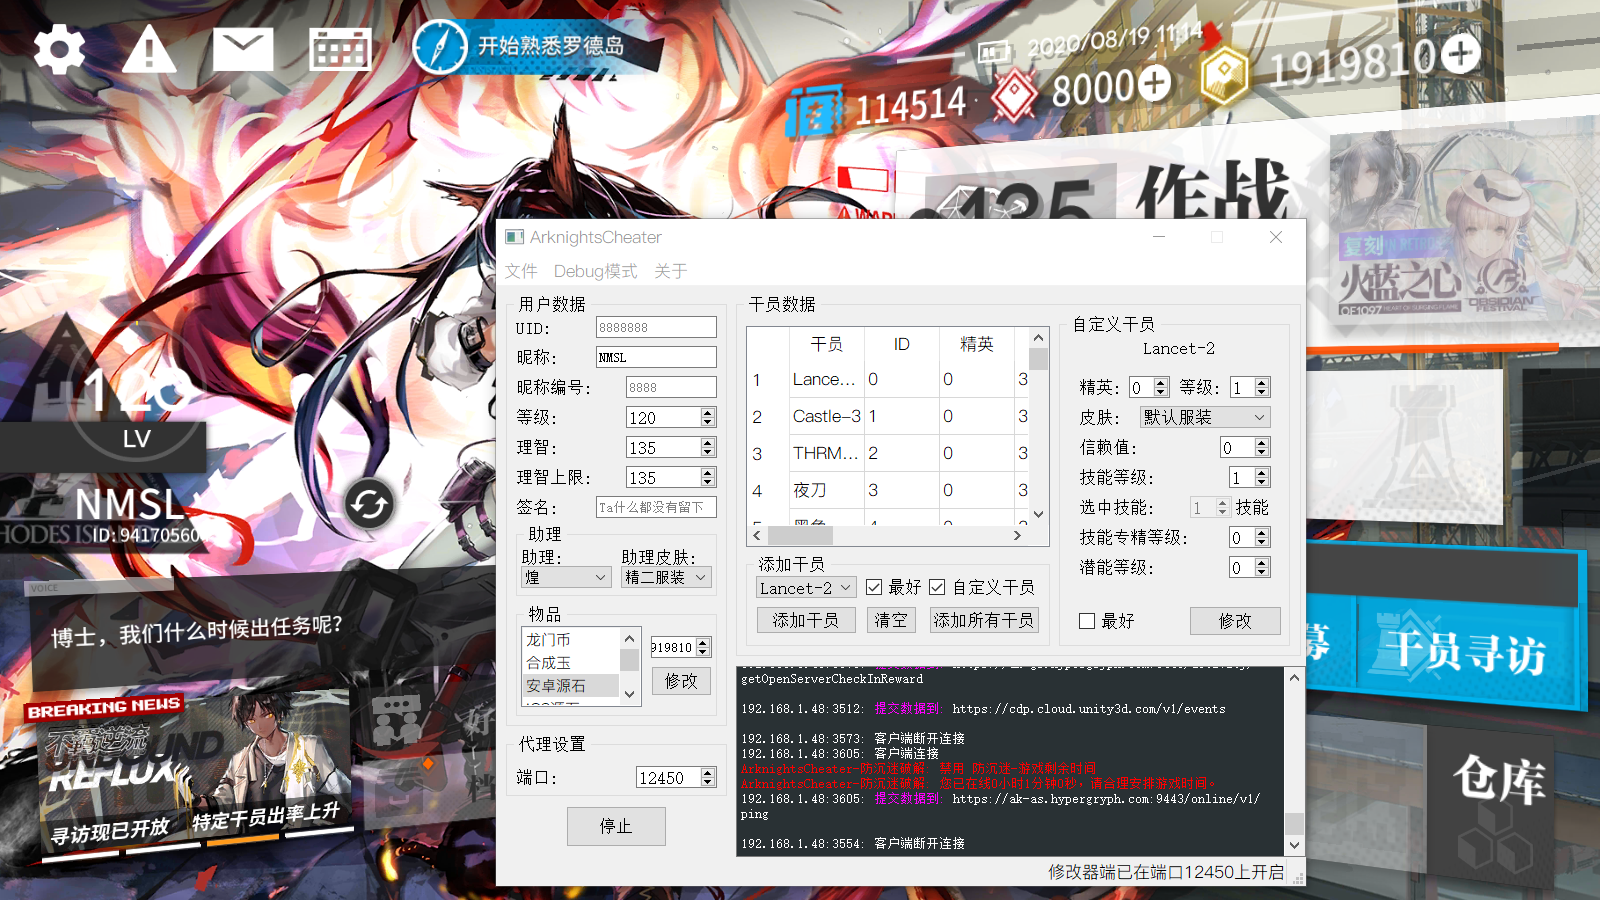The image size is (1600, 900).
Task: Click the compass mission guide icon
Action: tap(440, 47)
